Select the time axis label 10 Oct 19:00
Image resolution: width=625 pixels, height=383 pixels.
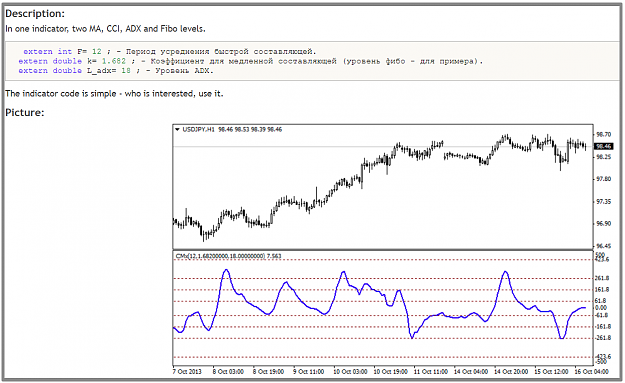(390, 371)
